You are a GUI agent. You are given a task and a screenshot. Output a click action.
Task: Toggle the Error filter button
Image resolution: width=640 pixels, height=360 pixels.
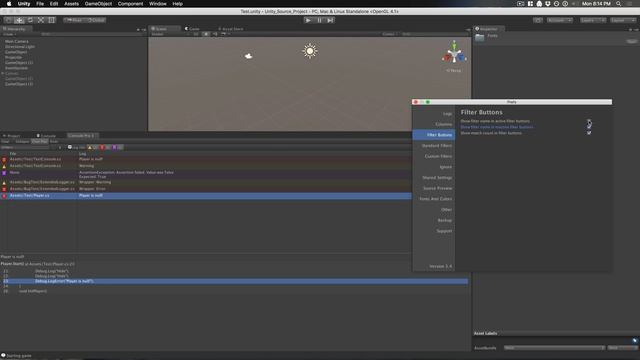[x=105, y=147]
